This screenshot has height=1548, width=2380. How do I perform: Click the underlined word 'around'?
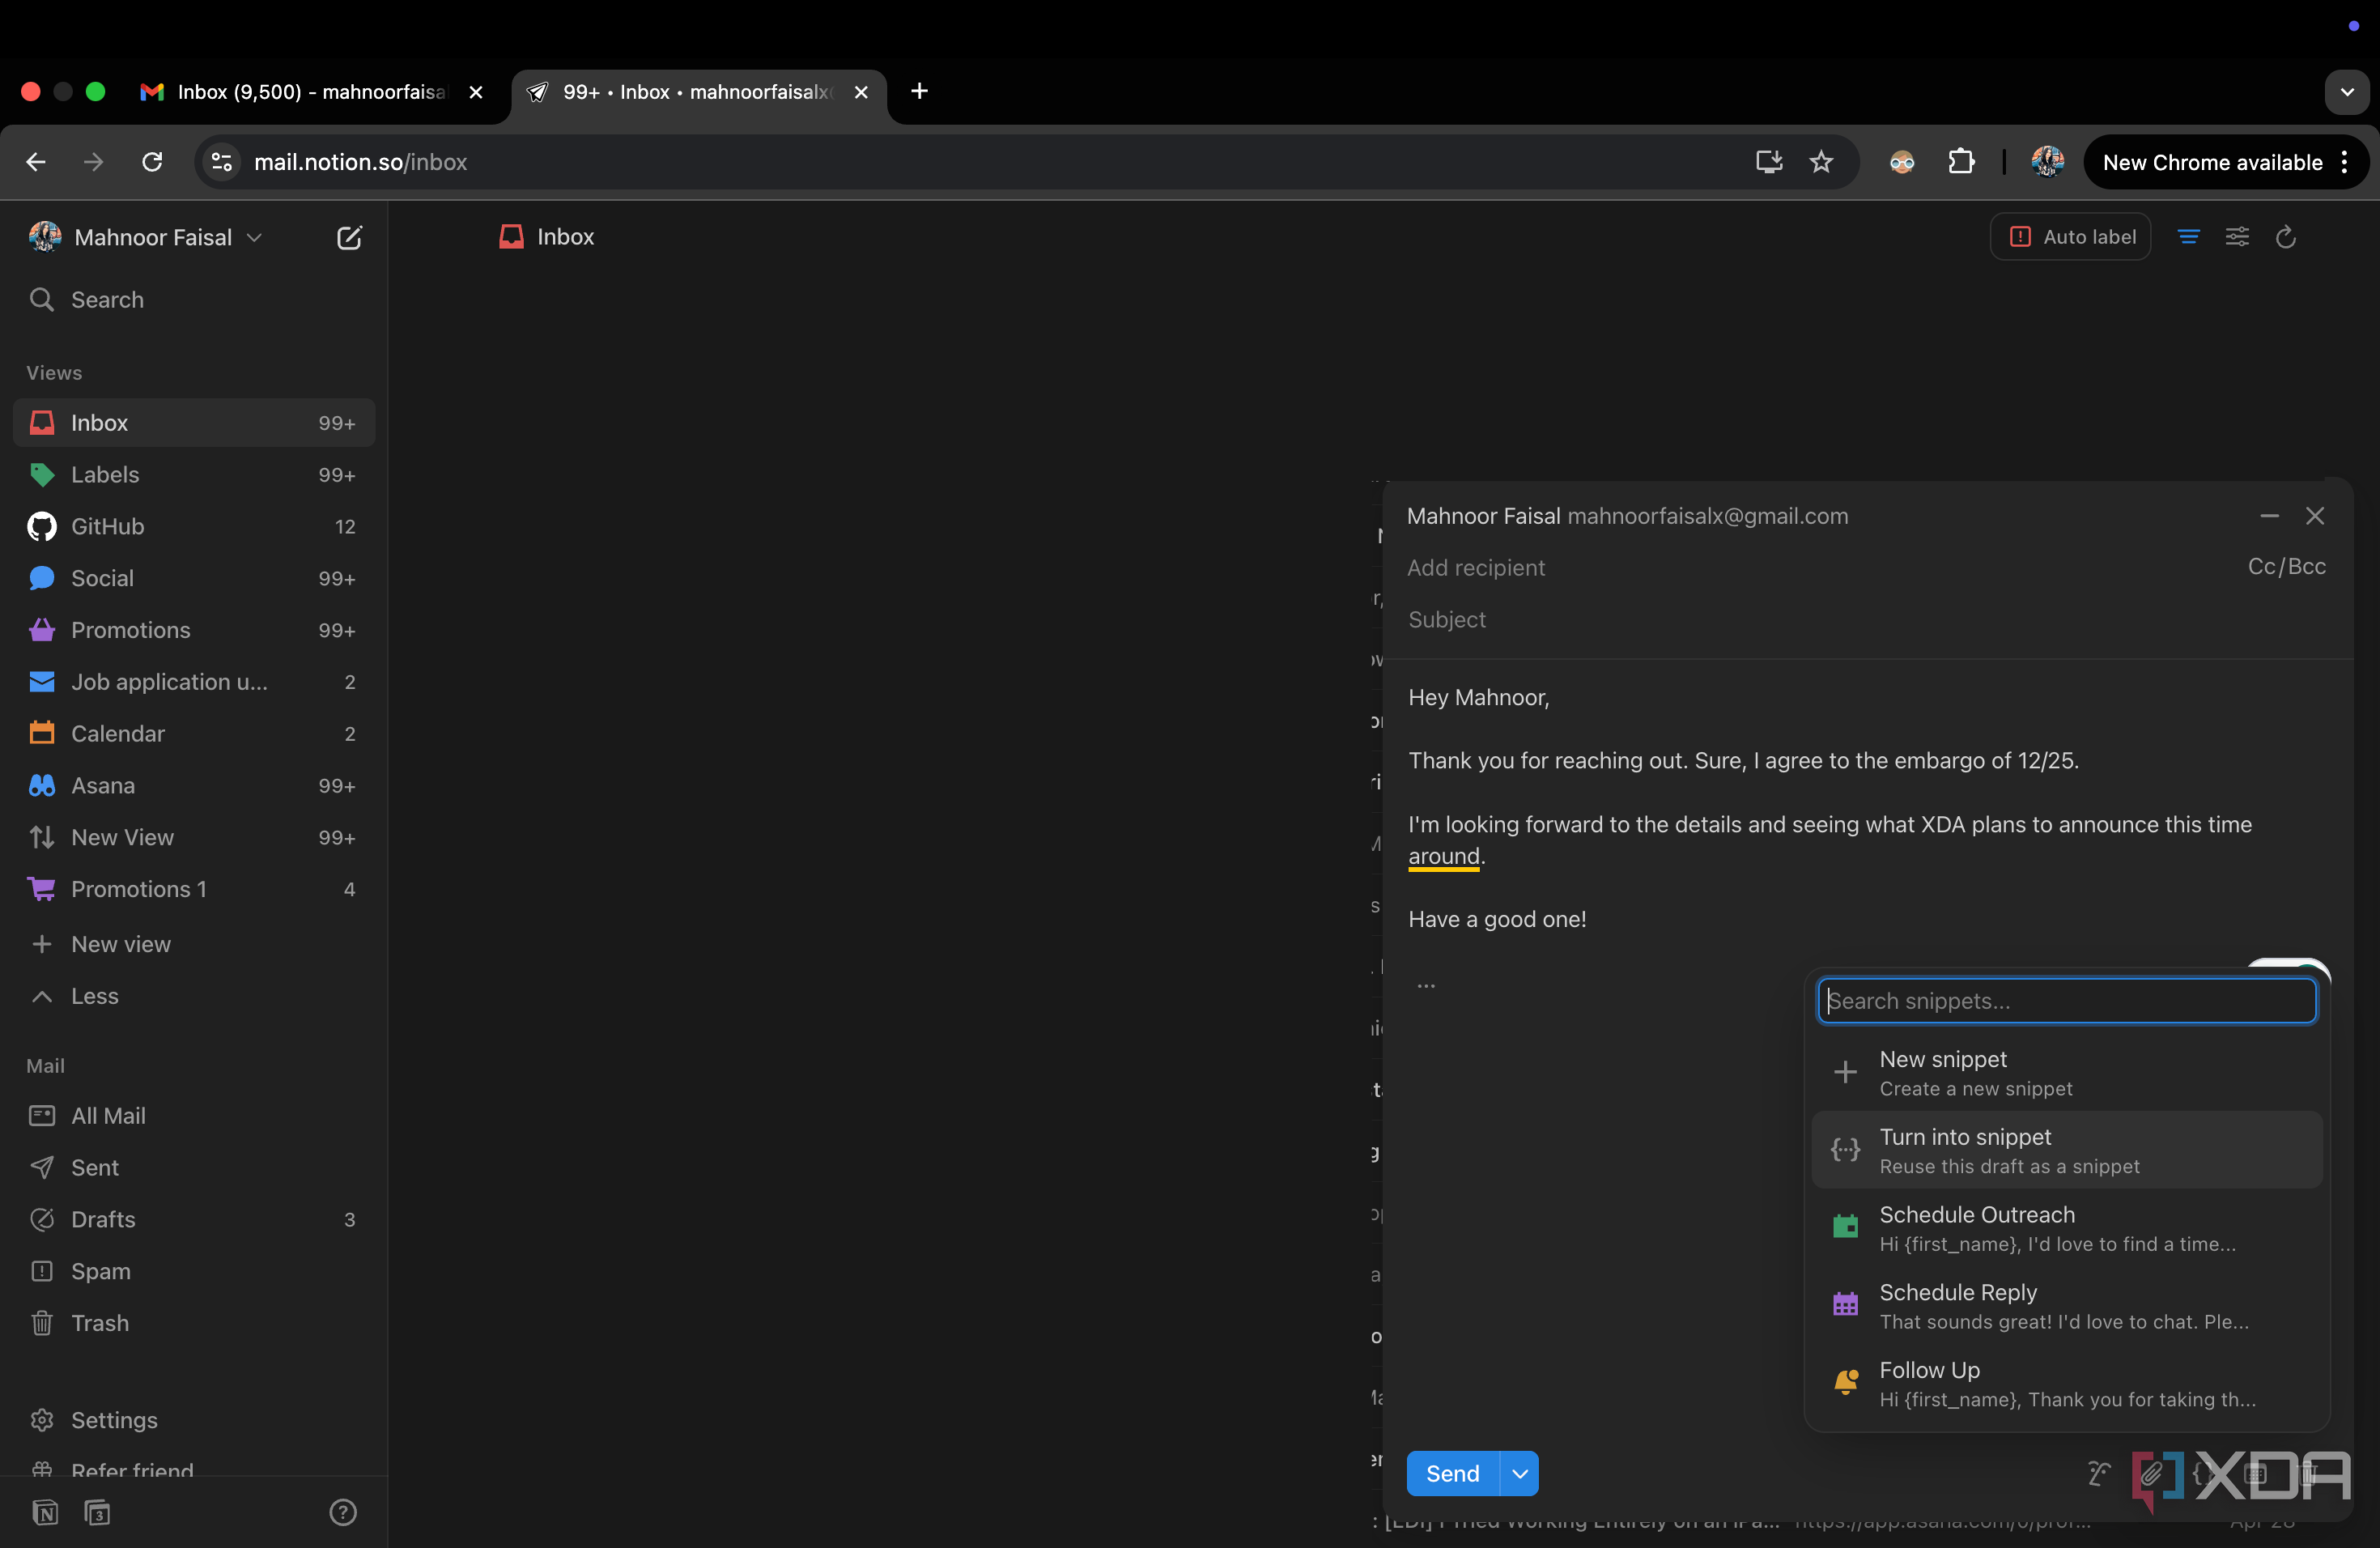click(1444, 856)
